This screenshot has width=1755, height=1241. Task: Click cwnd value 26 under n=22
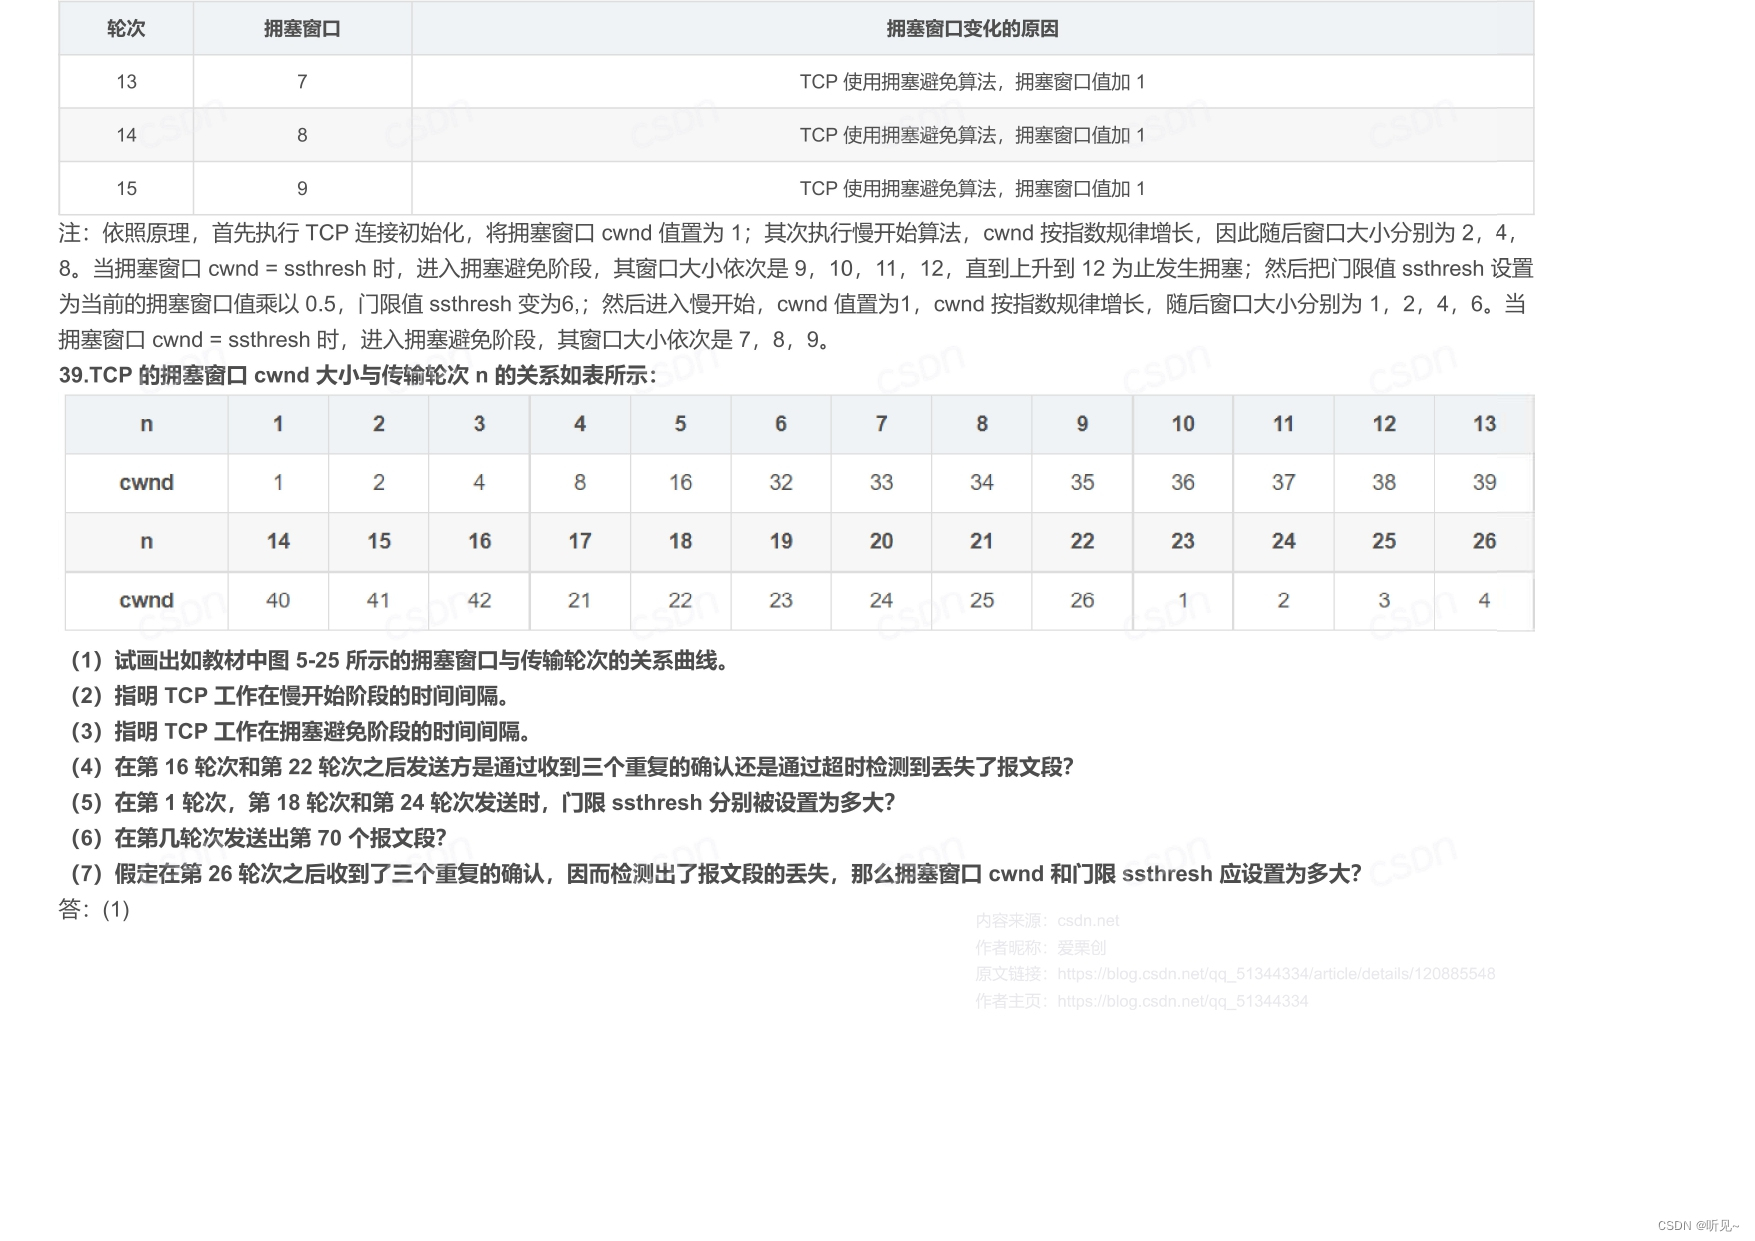tap(1082, 600)
